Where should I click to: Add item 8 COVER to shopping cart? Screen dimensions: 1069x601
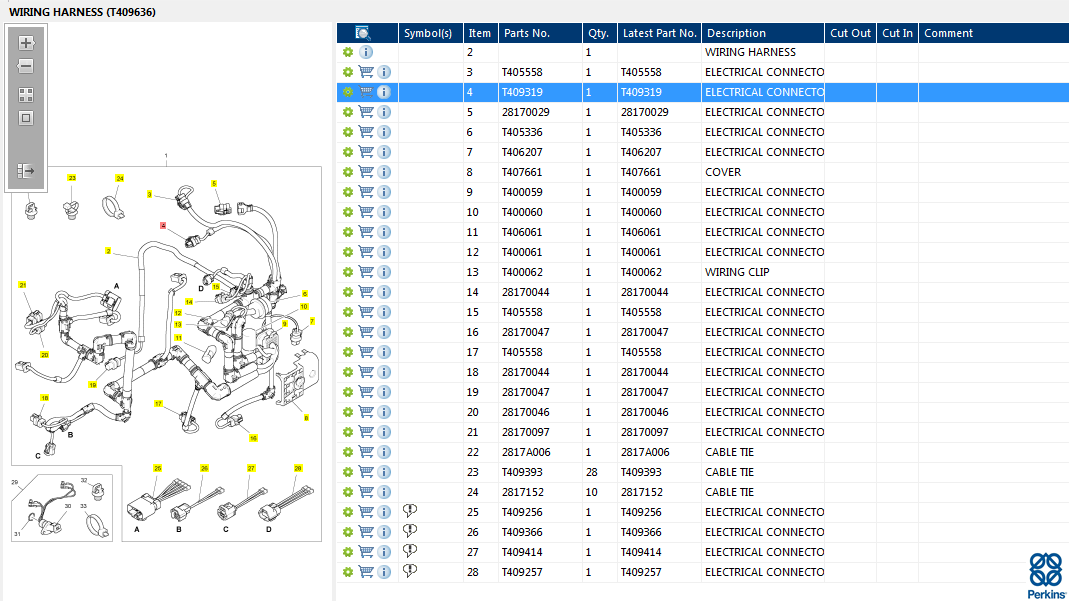366,172
